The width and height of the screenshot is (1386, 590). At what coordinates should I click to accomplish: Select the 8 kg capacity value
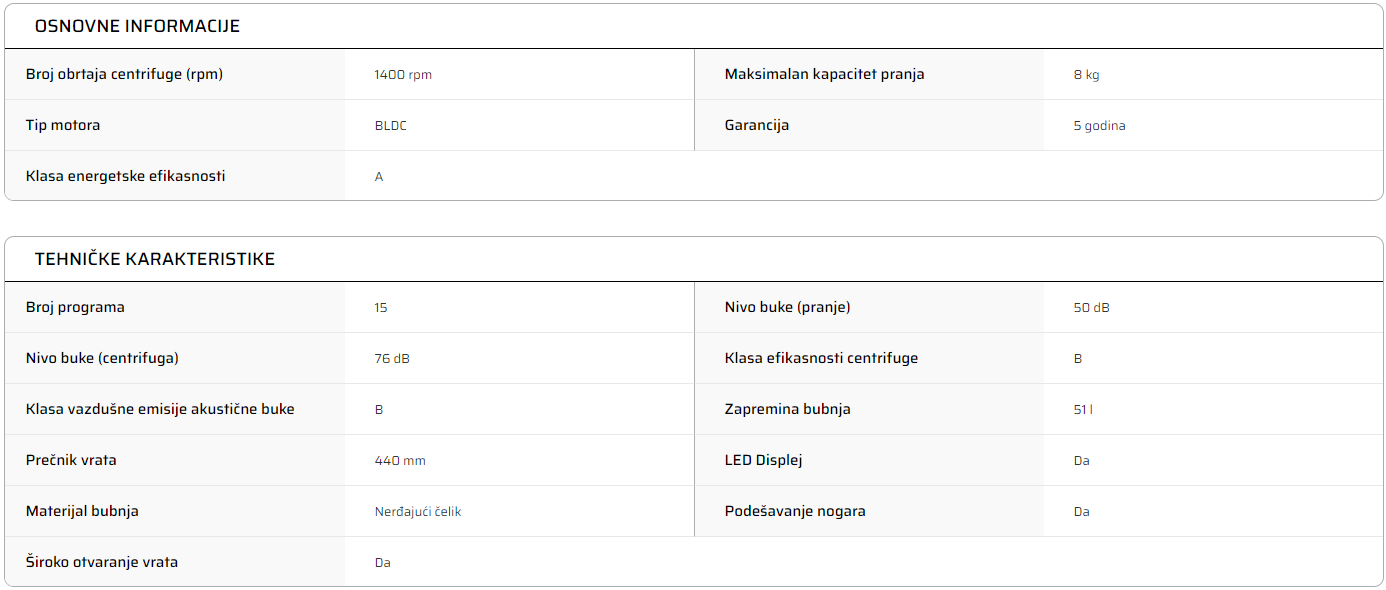(1086, 75)
